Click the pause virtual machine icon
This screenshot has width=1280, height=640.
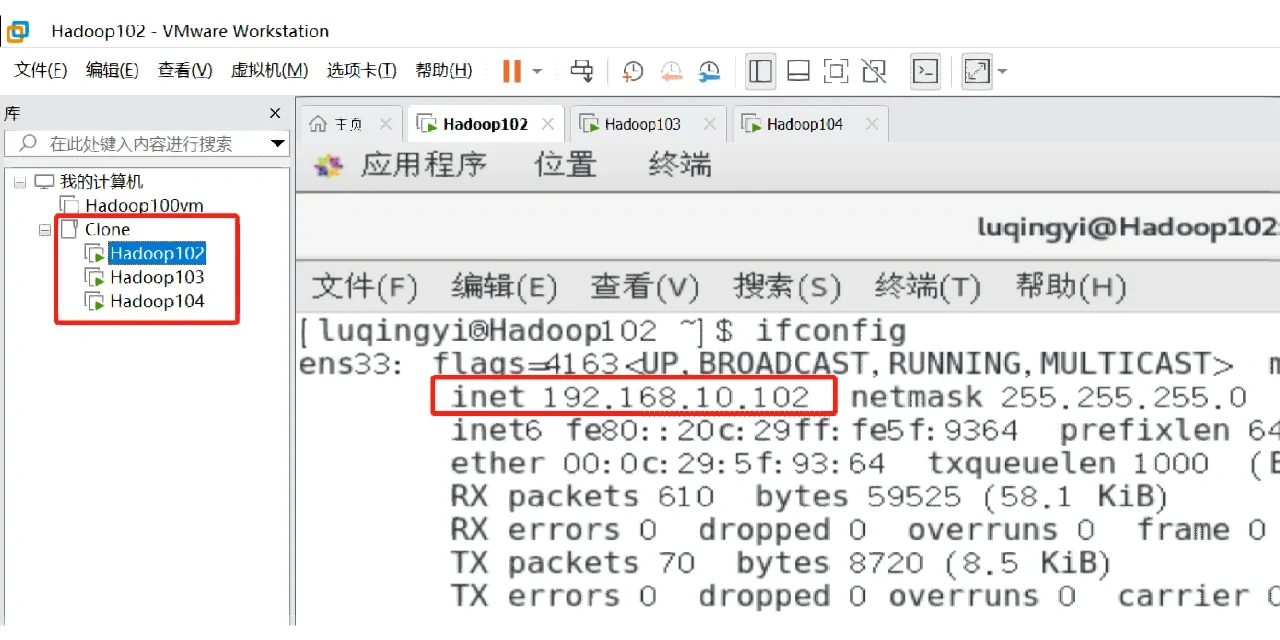pos(512,71)
